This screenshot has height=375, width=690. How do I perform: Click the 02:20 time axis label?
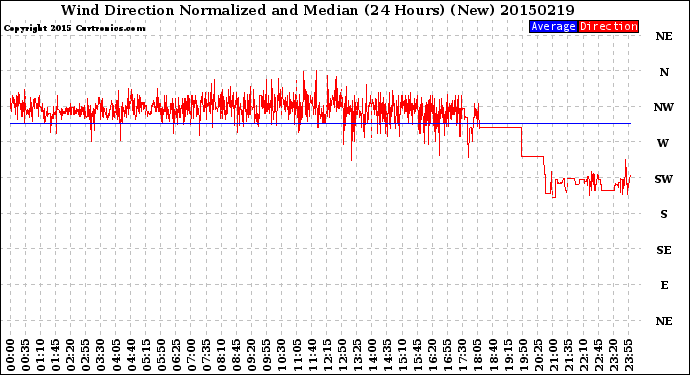click(71, 355)
